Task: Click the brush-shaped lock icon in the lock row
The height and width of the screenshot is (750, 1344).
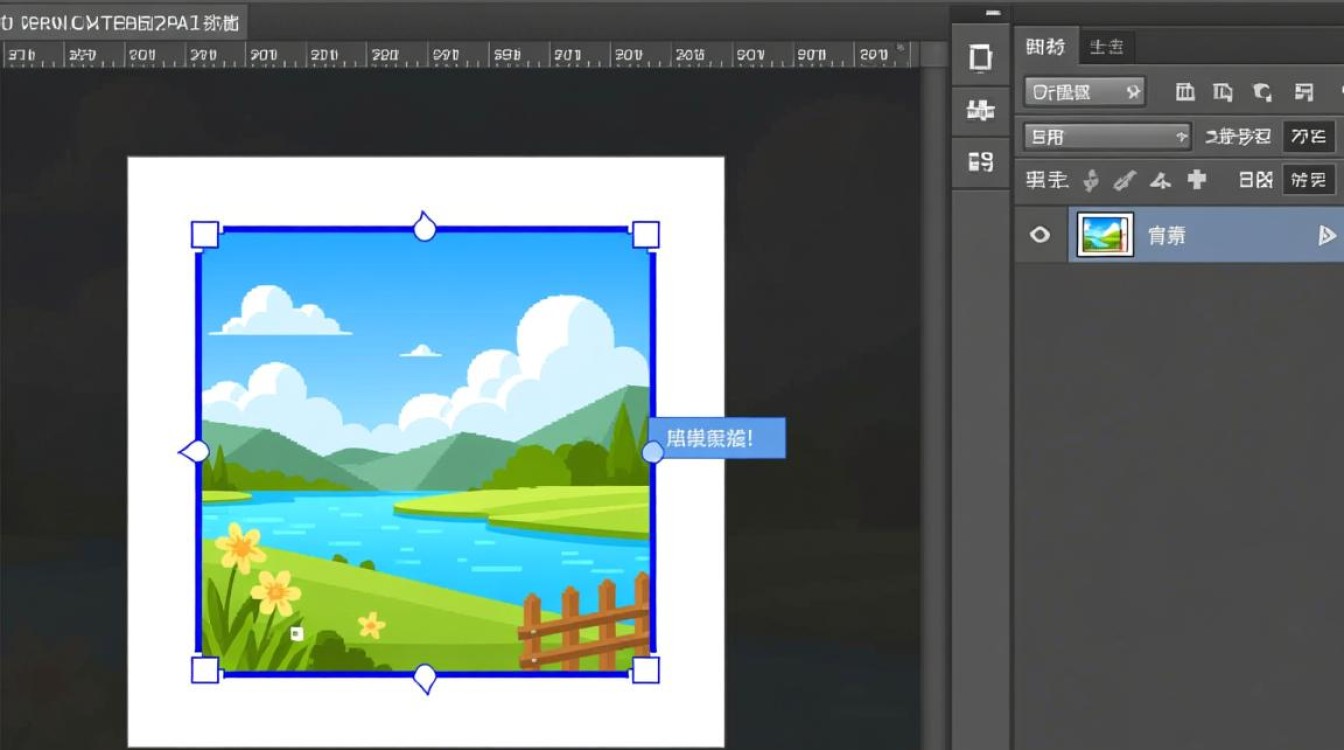Action: pos(1125,181)
